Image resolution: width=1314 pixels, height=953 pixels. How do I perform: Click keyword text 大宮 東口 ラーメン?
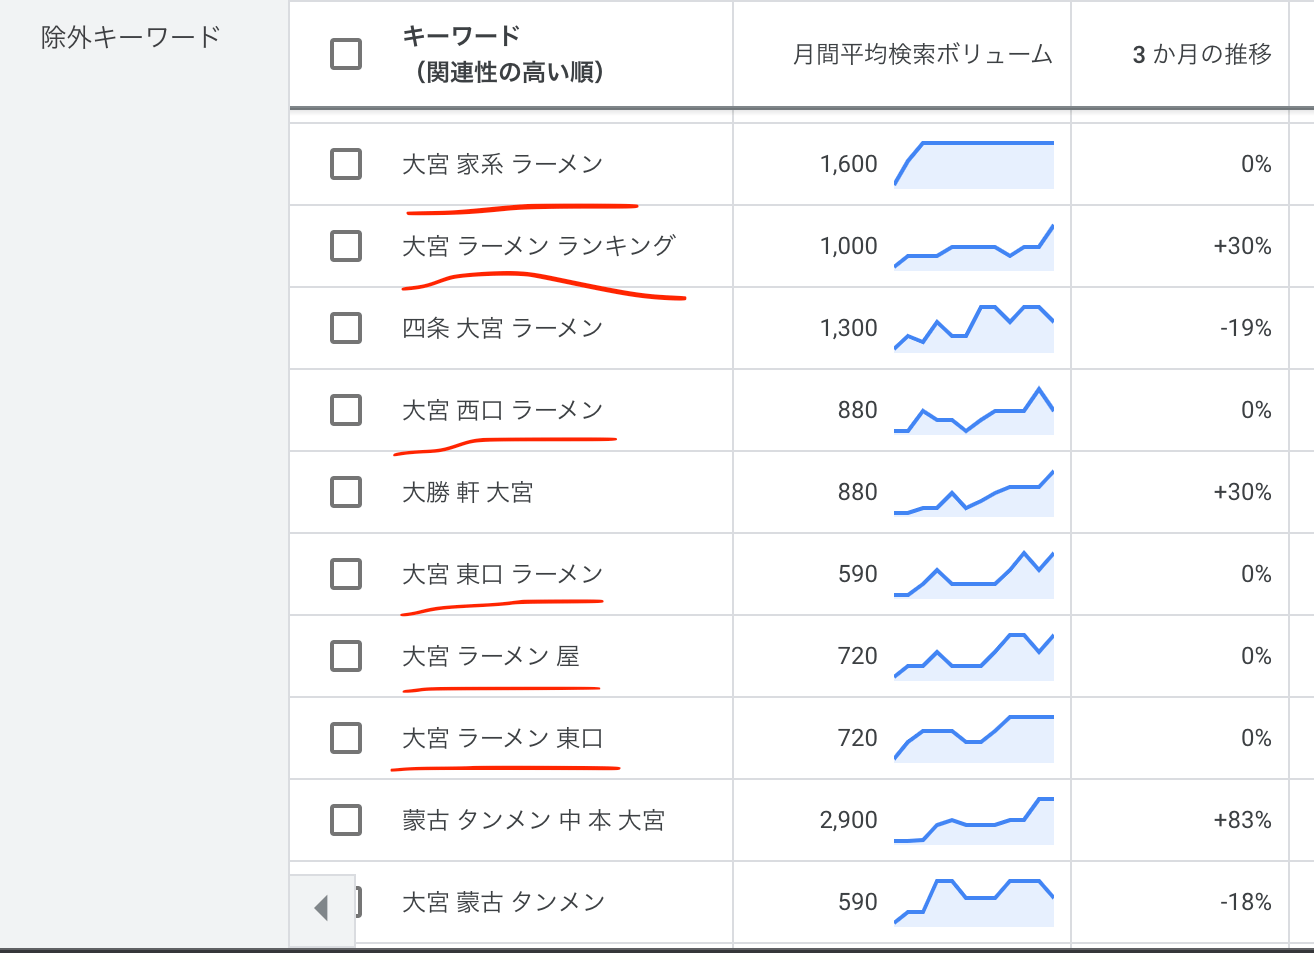click(502, 574)
